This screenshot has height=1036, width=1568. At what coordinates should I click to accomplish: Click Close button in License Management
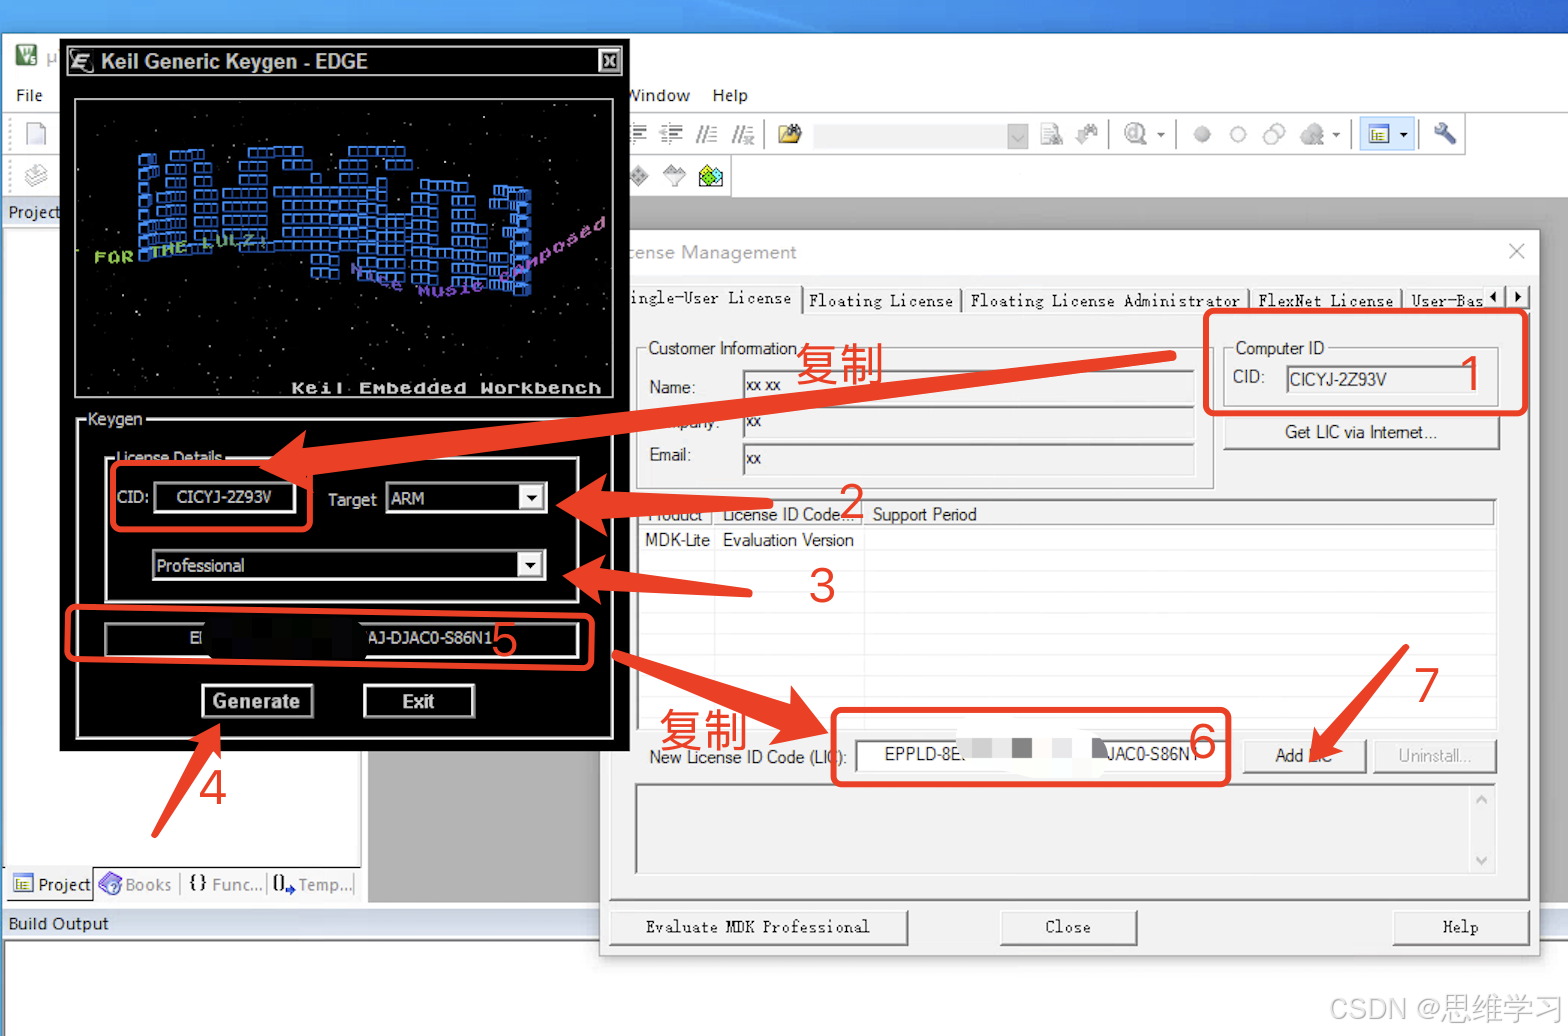click(x=1068, y=927)
